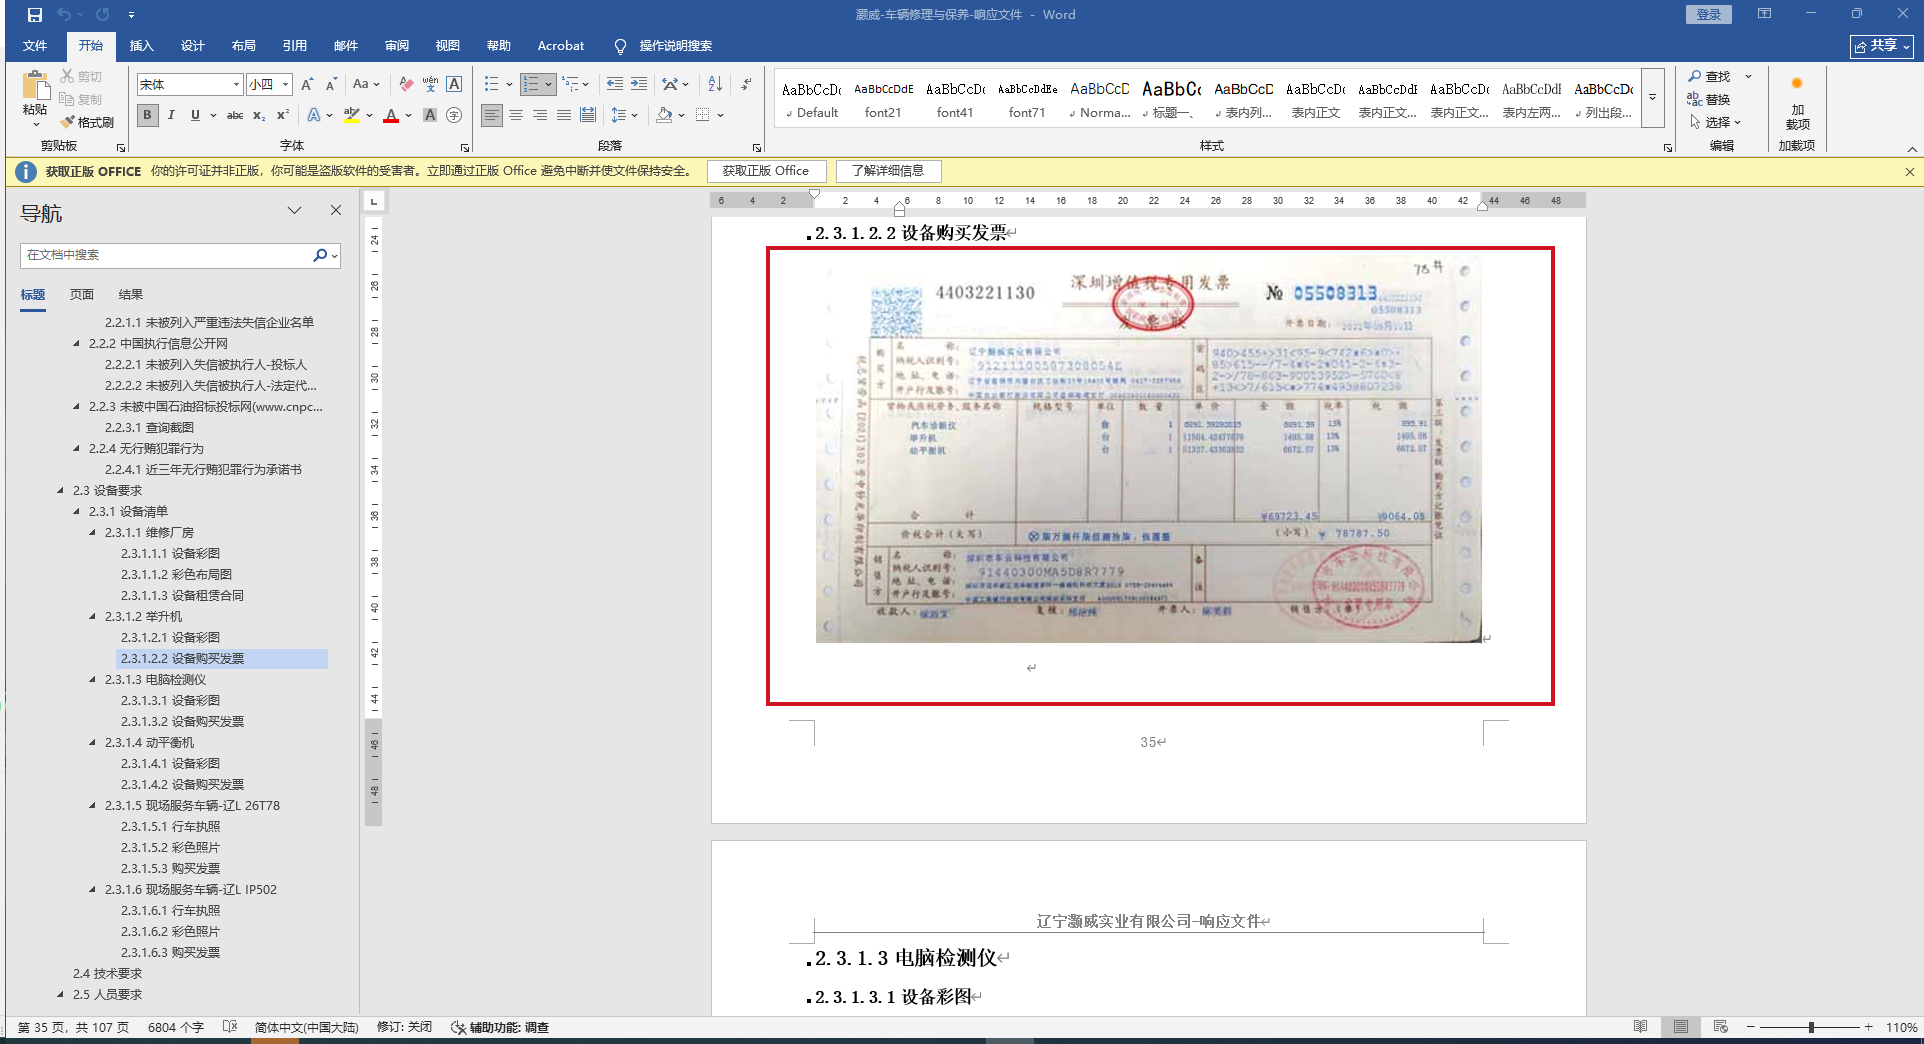Increase the paragraph indent
The height and width of the screenshot is (1044, 1924).
(638, 85)
